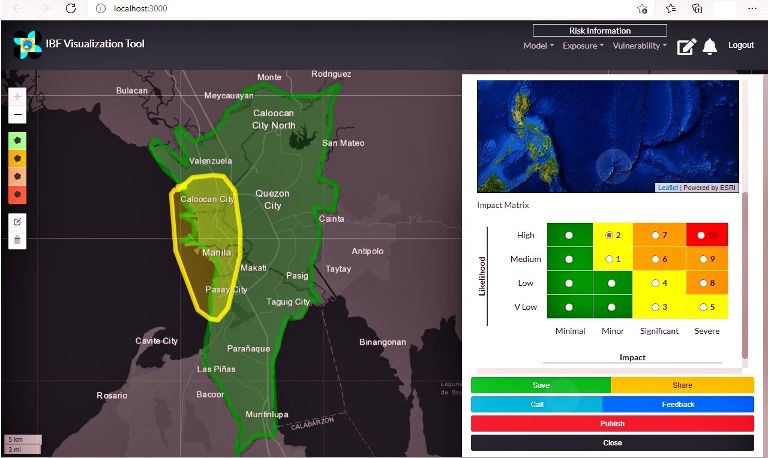768x458 pixels.
Task: Expand the Vulnerability dropdown menu
Action: click(x=640, y=46)
